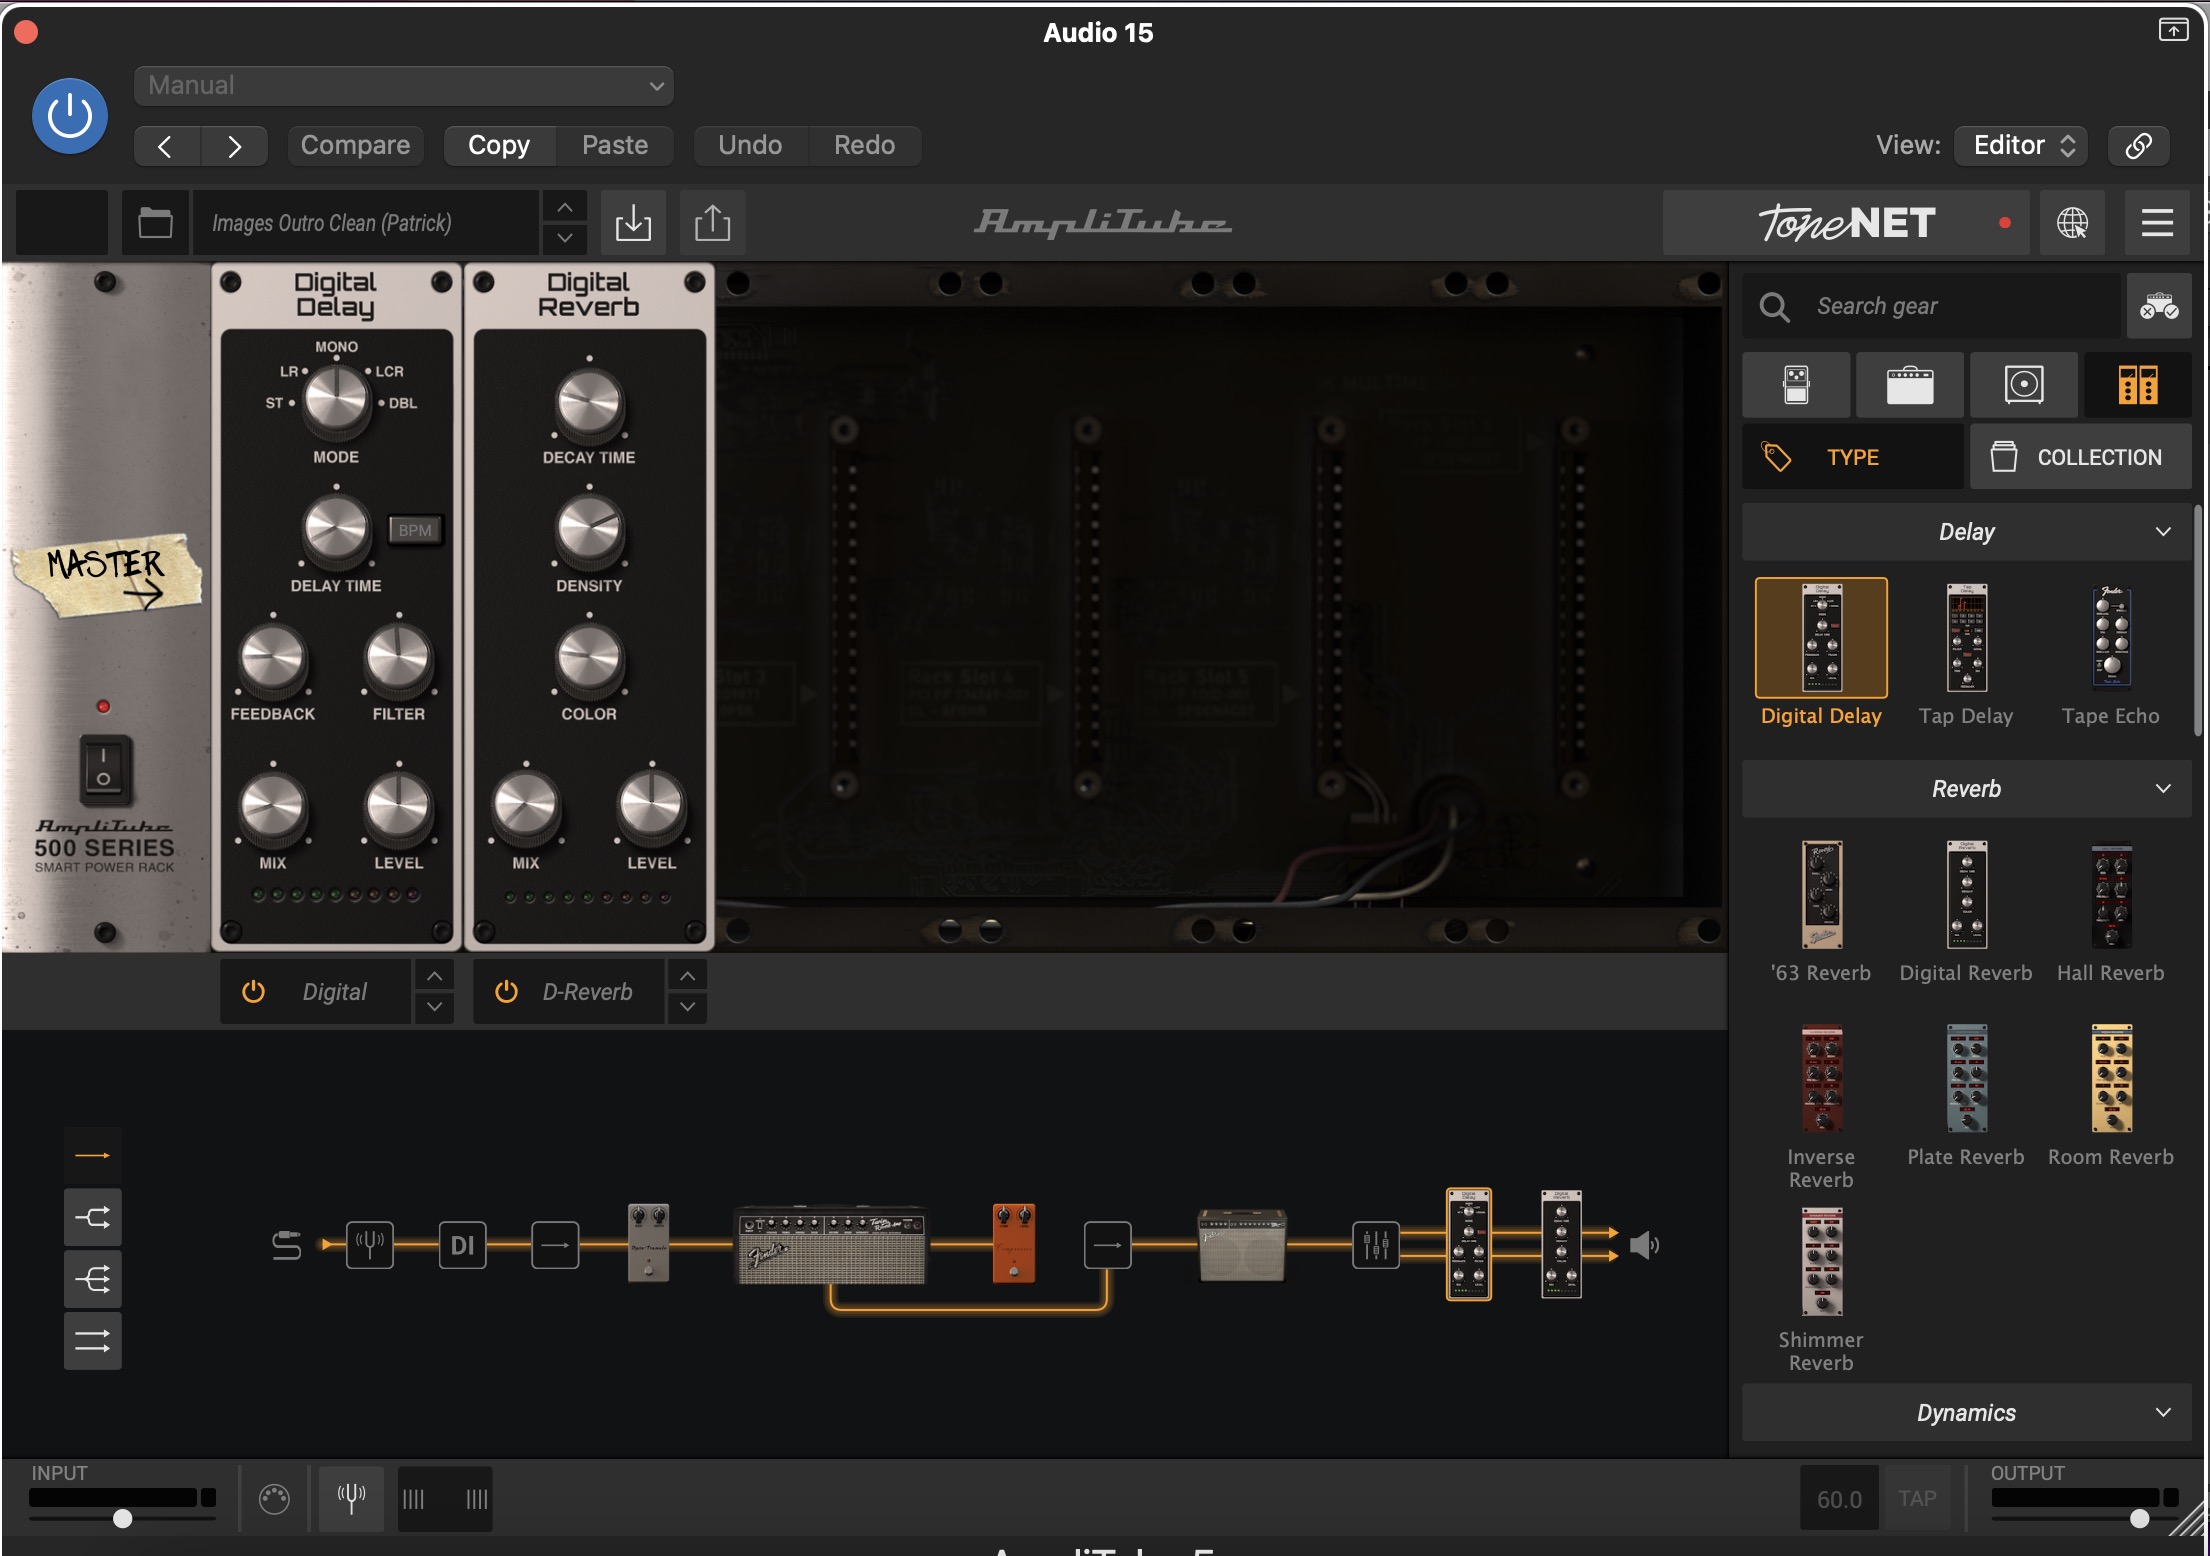Click the globe web icon
Image resolution: width=2210 pixels, height=1556 pixels.
(2072, 222)
